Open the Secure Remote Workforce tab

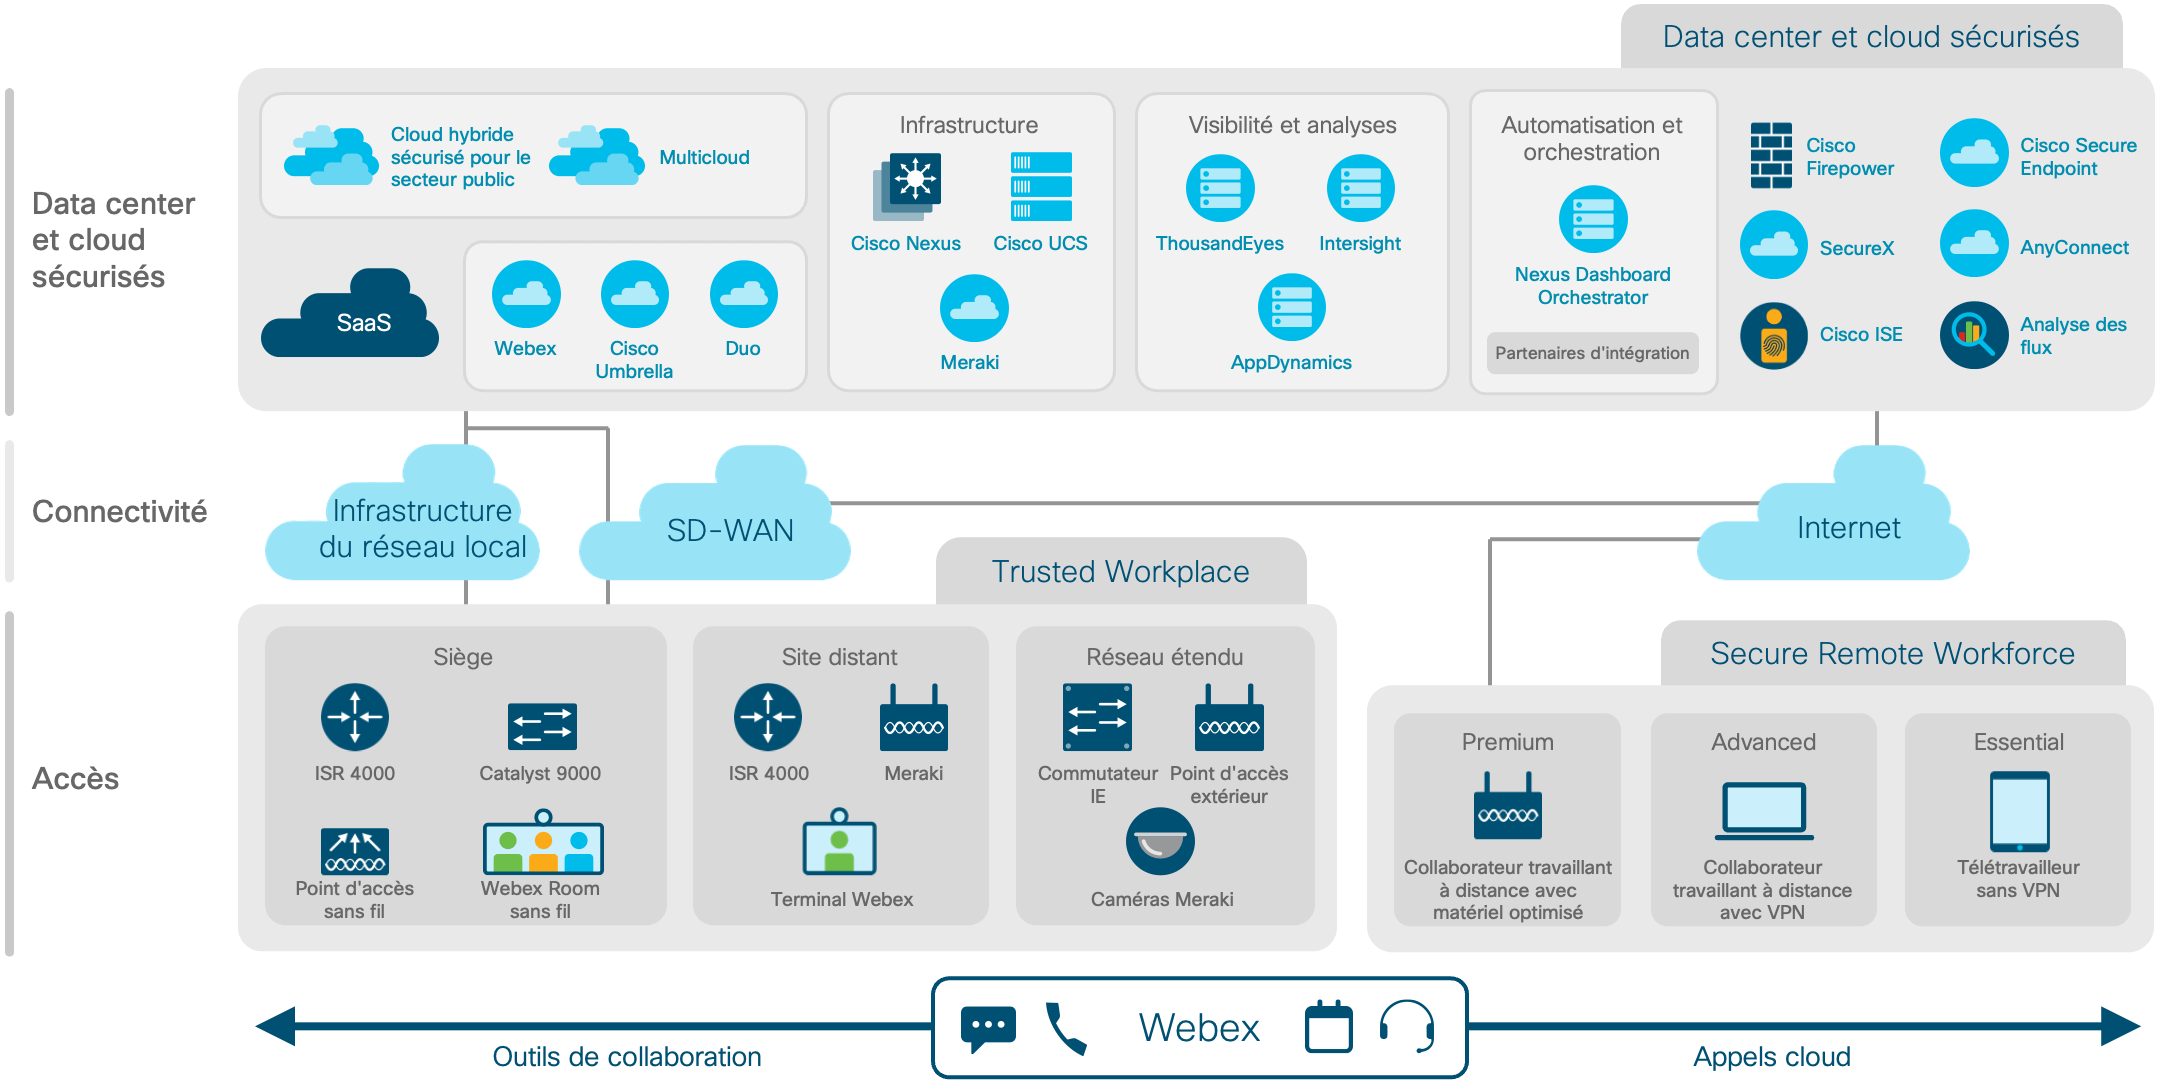[1893, 653]
